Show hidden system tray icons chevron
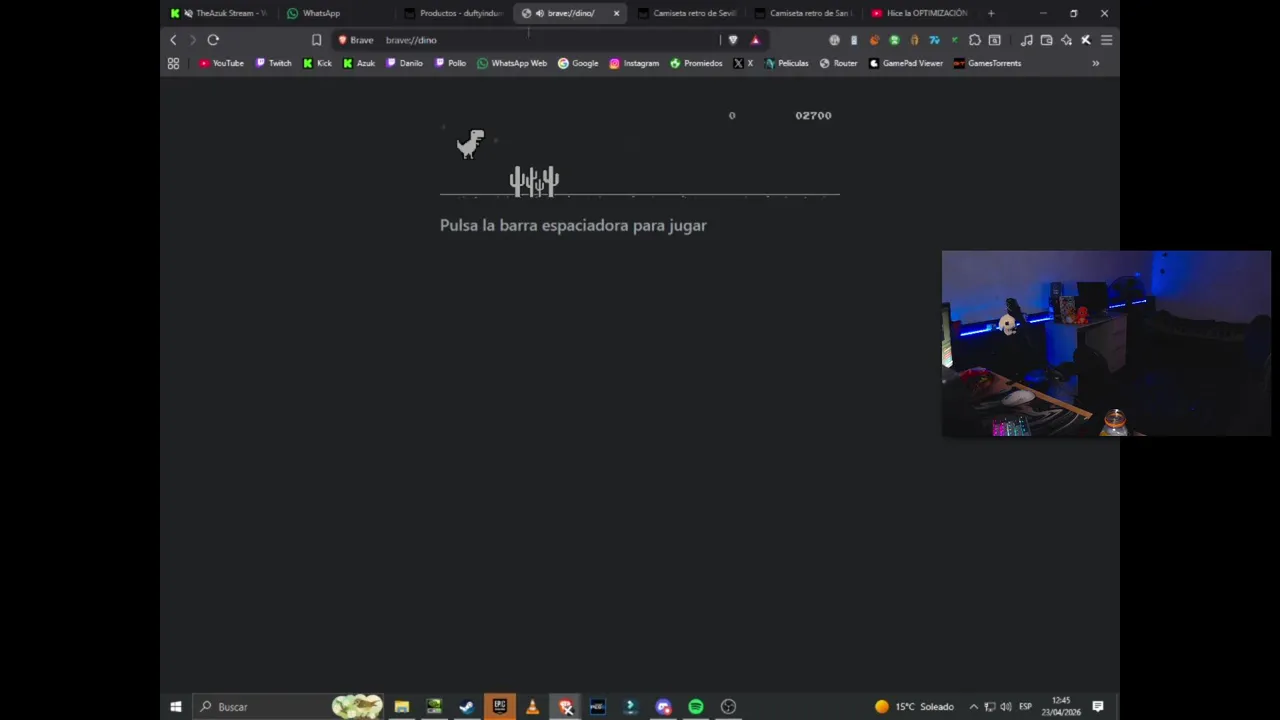The height and width of the screenshot is (720, 1280). coord(973,707)
